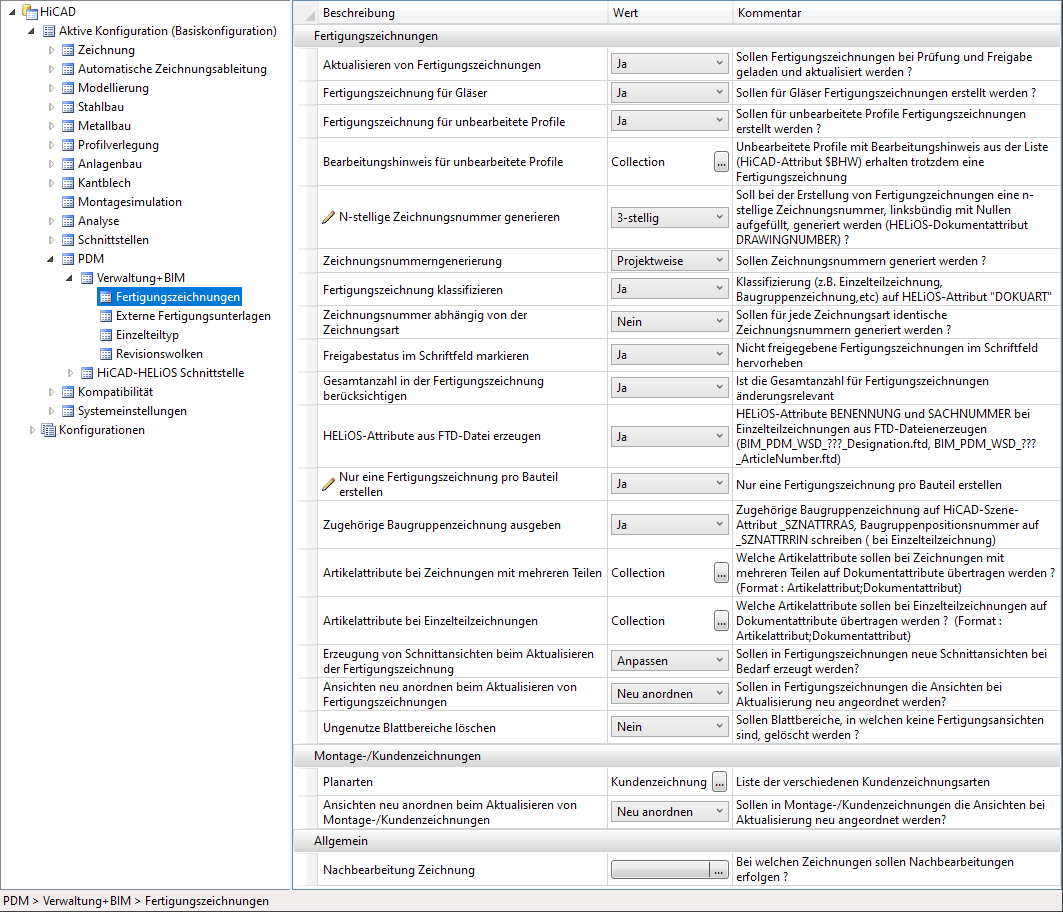Open the 3-stellig drawing number dropdown

(669, 217)
